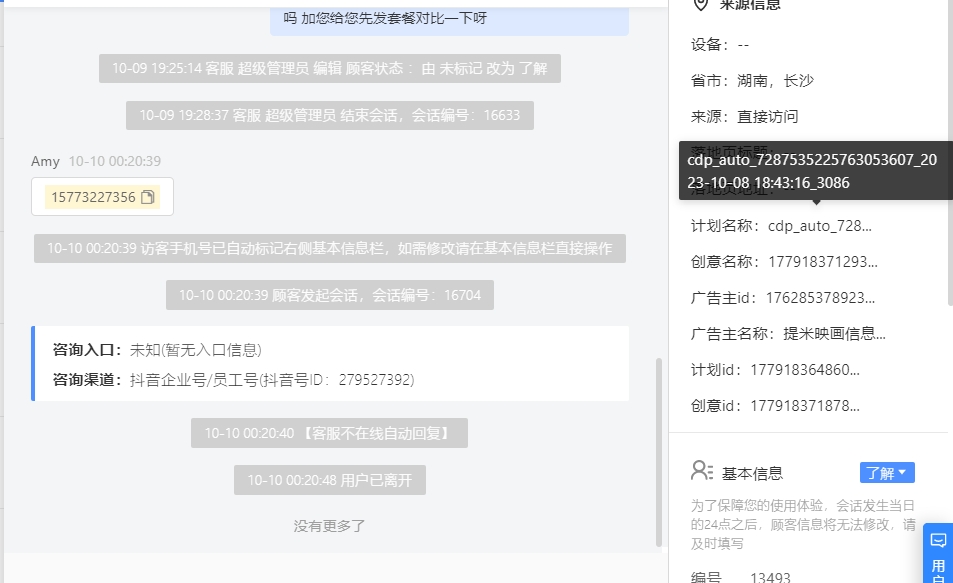Viewport: 953px width, 583px height.
Task: Click the 基本信息 section heading
Action: (752, 473)
